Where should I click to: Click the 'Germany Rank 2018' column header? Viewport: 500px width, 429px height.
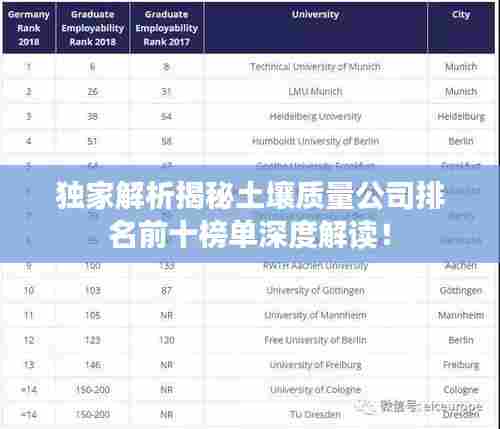coord(29,28)
